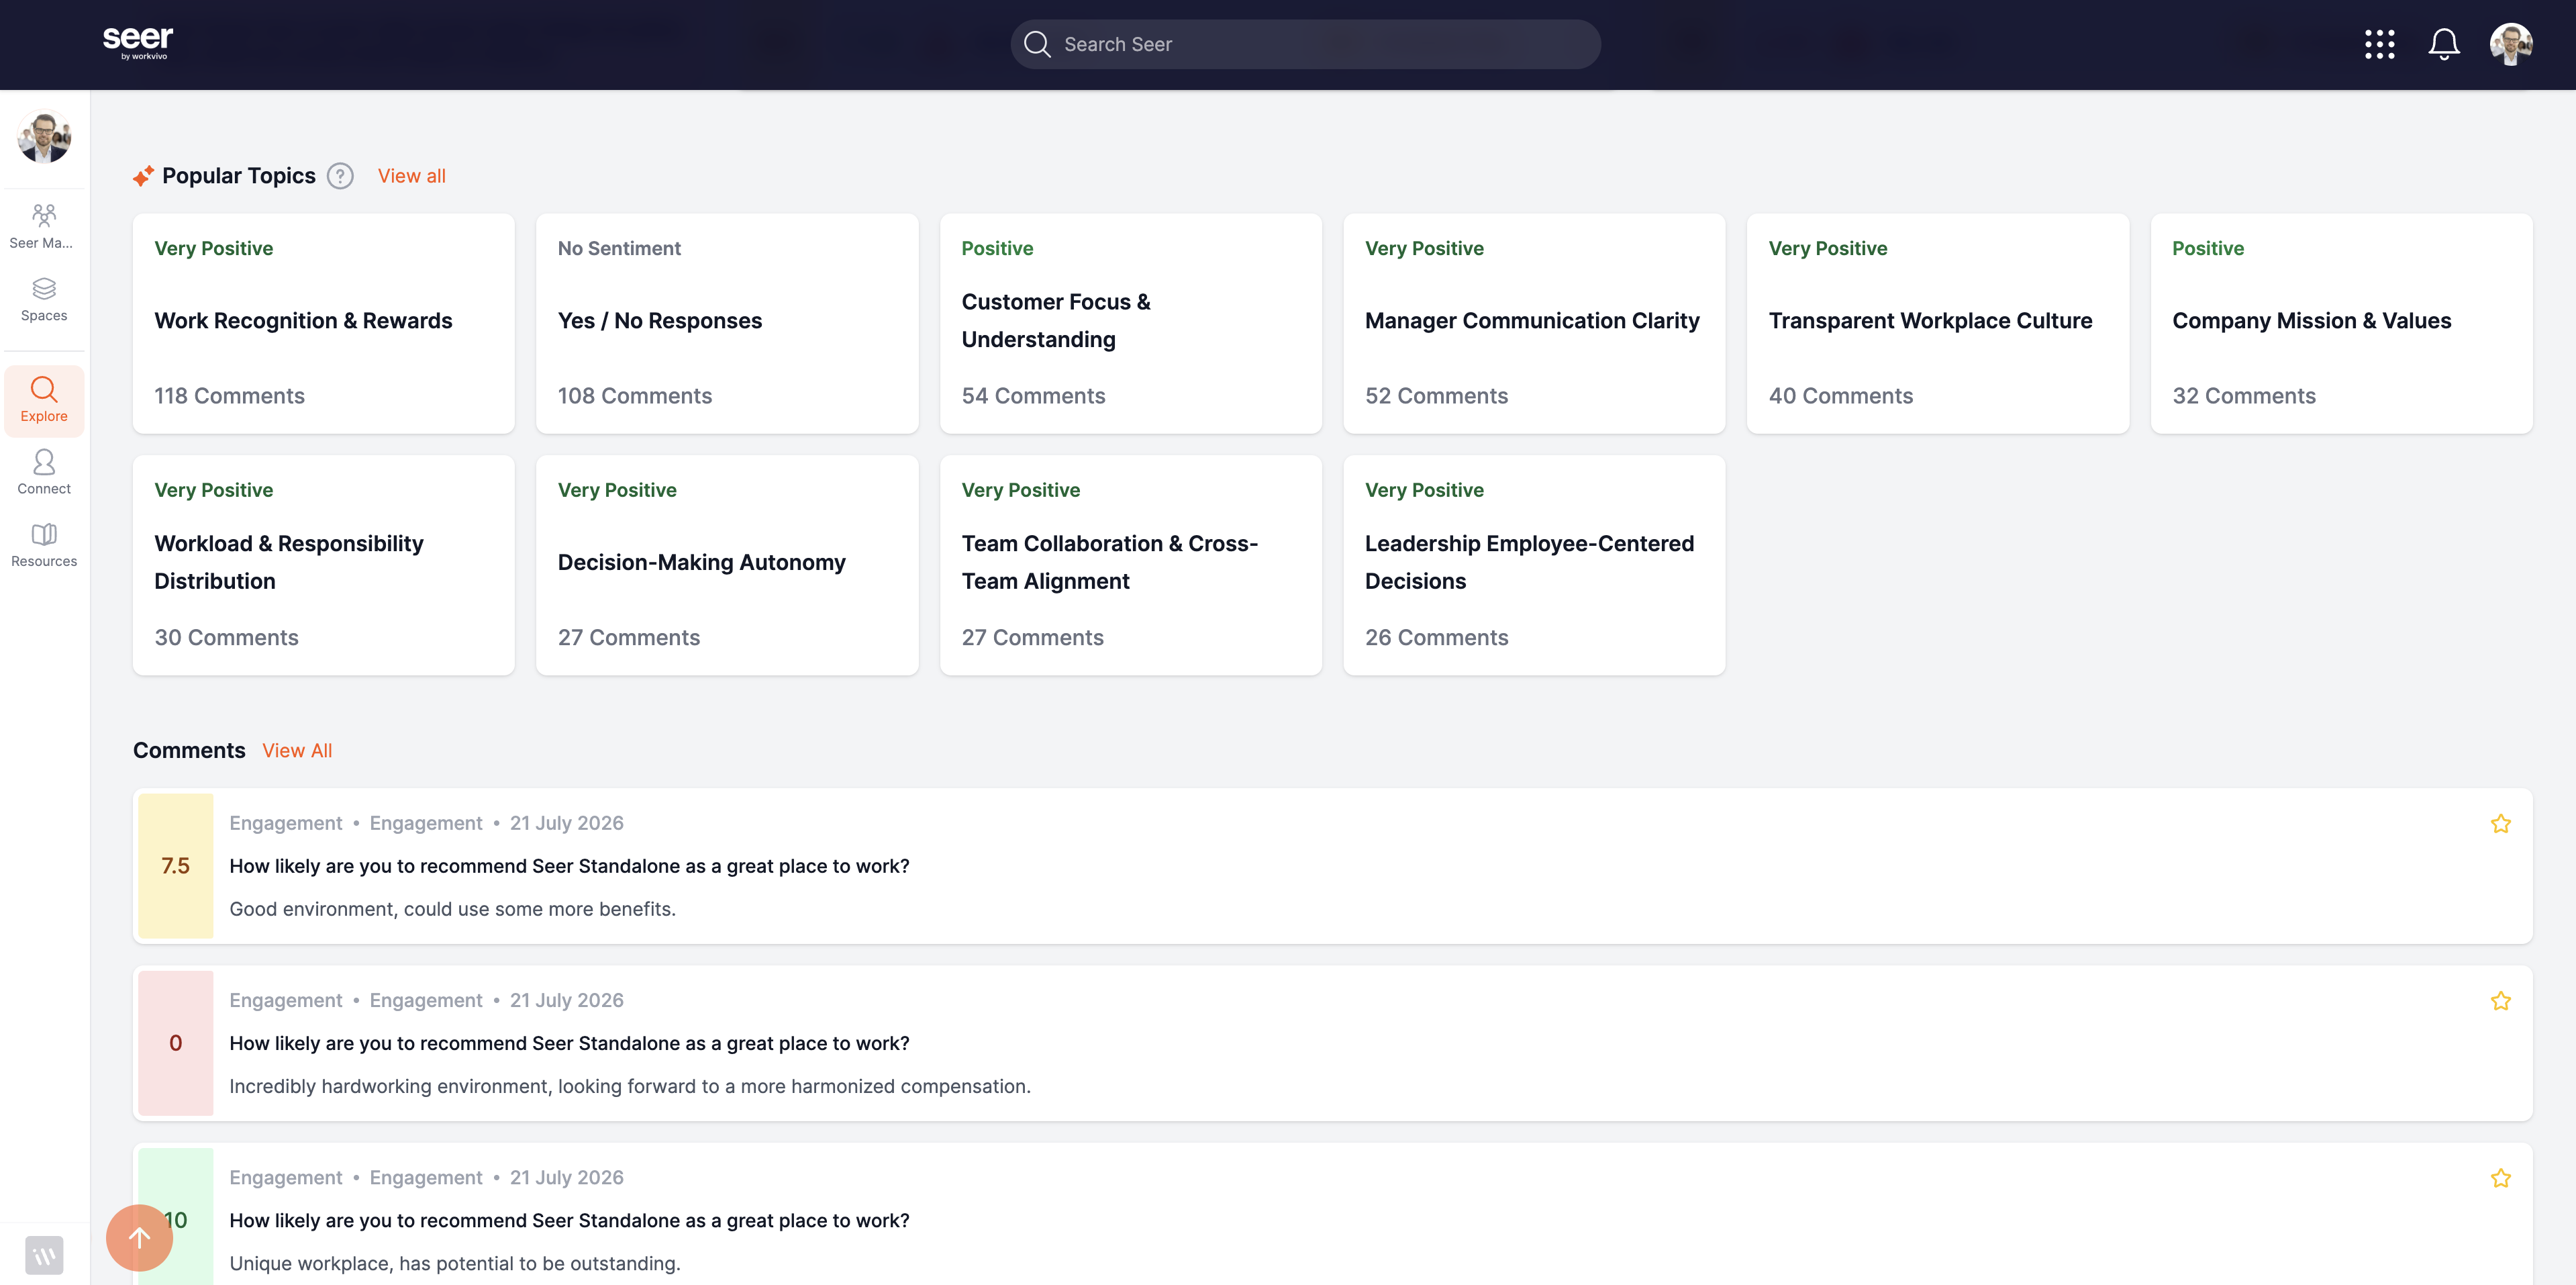Open the Company Mission & Values topic
This screenshot has height=1285, width=2576.
[x=2342, y=323]
